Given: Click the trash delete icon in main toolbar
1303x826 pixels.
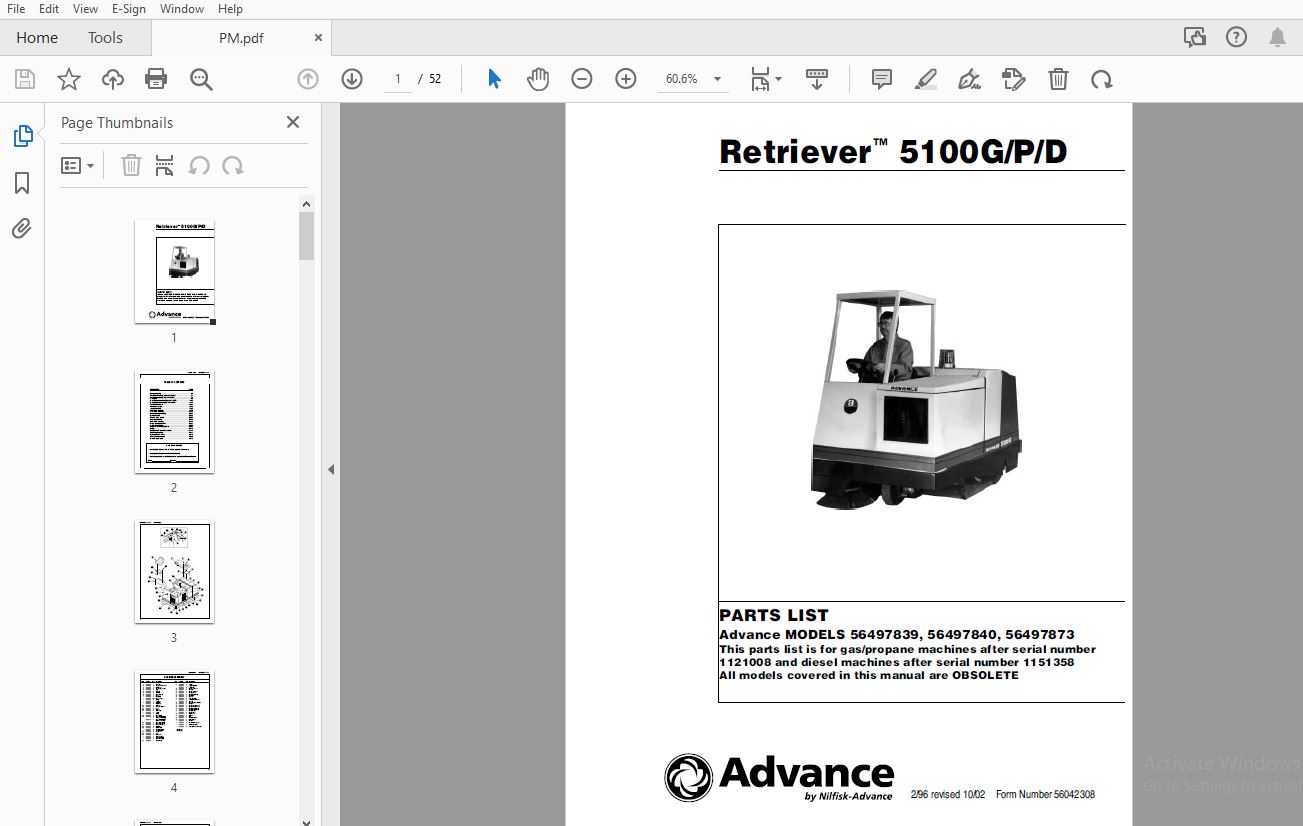Looking at the screenshot, I should [x=1059, y=79].
